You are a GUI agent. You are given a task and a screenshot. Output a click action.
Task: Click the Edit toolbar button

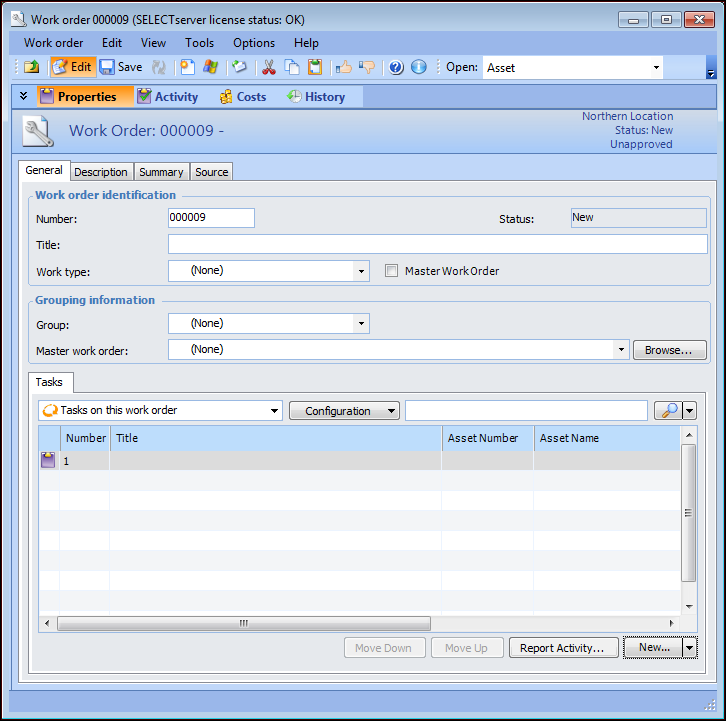pyautogui.click(x=71, y=67)
